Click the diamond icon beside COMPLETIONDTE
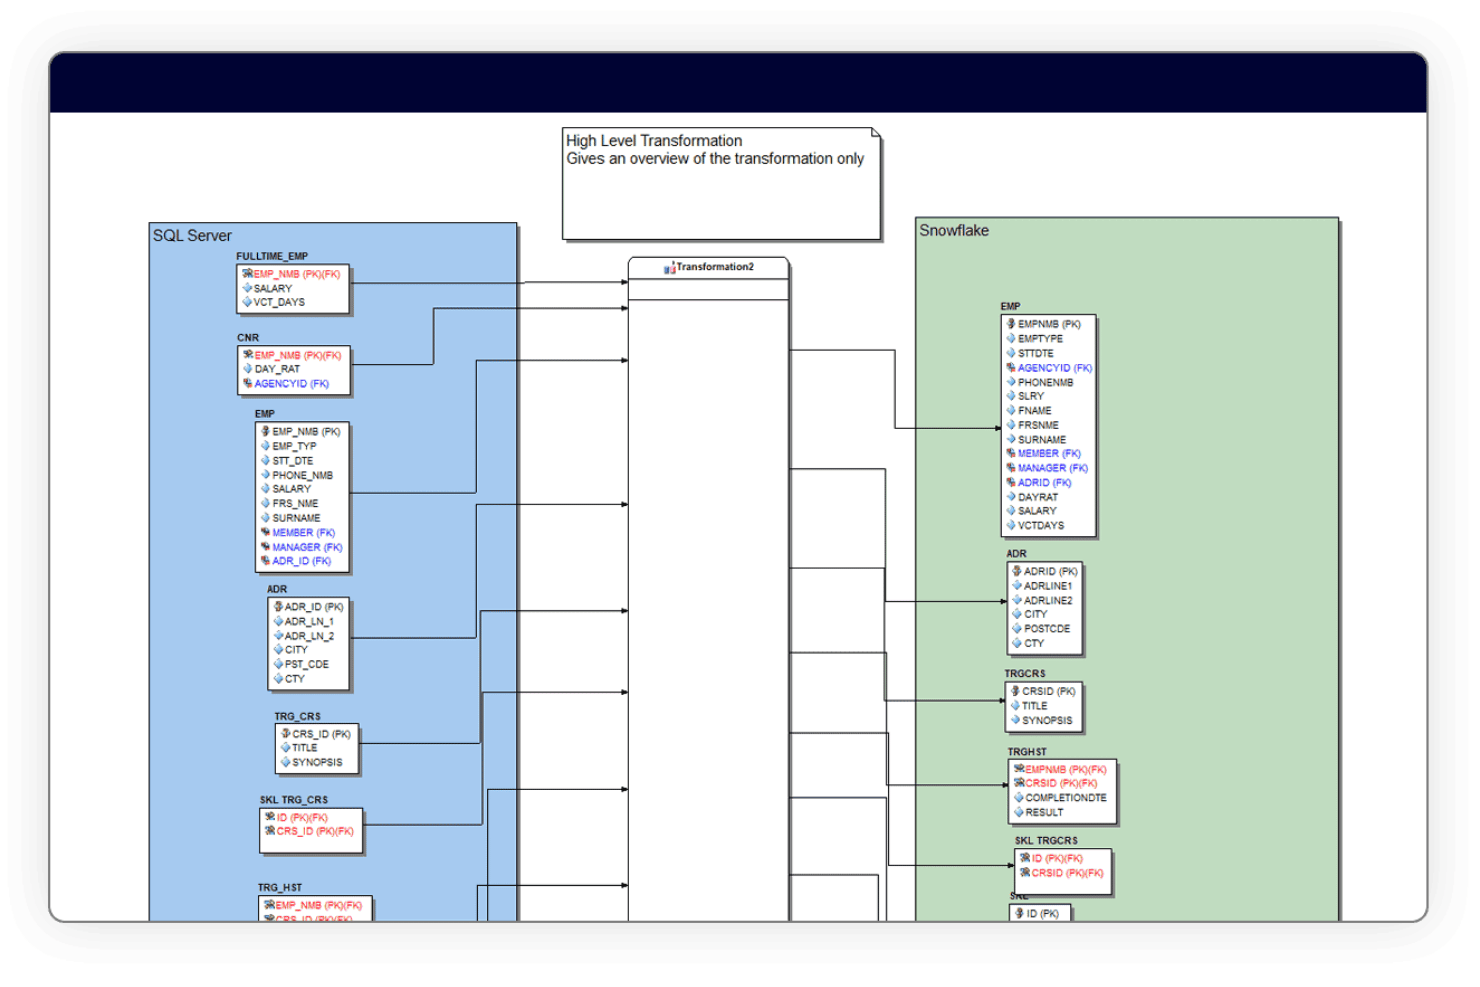Screen dimensions: 1480x987 click(1019, 798)
